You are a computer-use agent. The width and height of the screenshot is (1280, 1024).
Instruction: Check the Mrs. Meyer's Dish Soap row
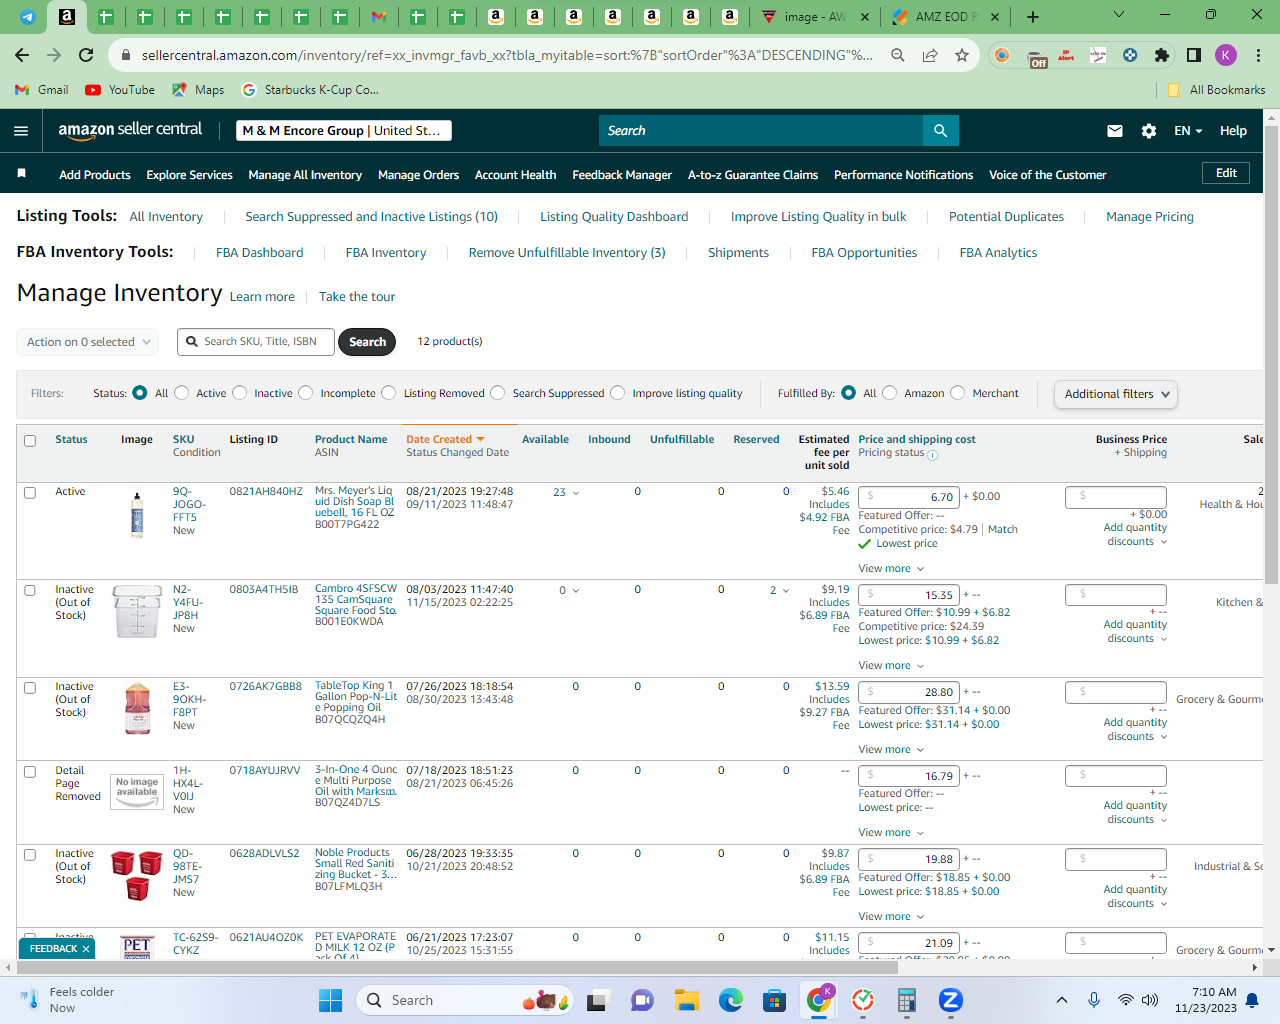[x=30, y=493]
